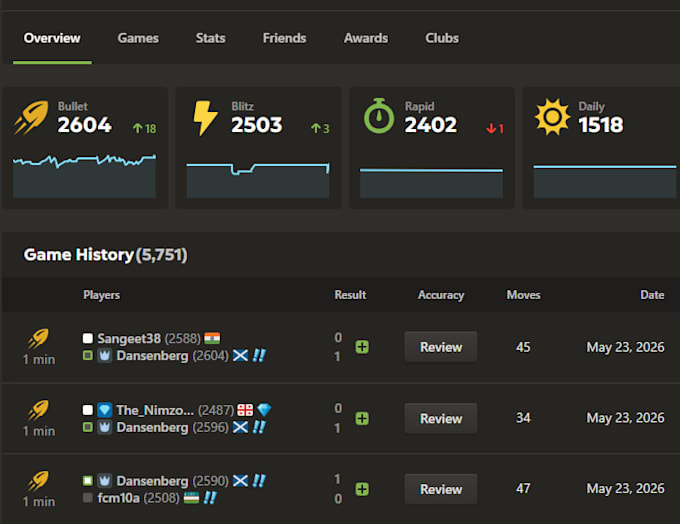The width and height of the screenshot is (680, 524).
Task: Open Dansenberg (2590) player link
Action: click(x=152, y=481)
